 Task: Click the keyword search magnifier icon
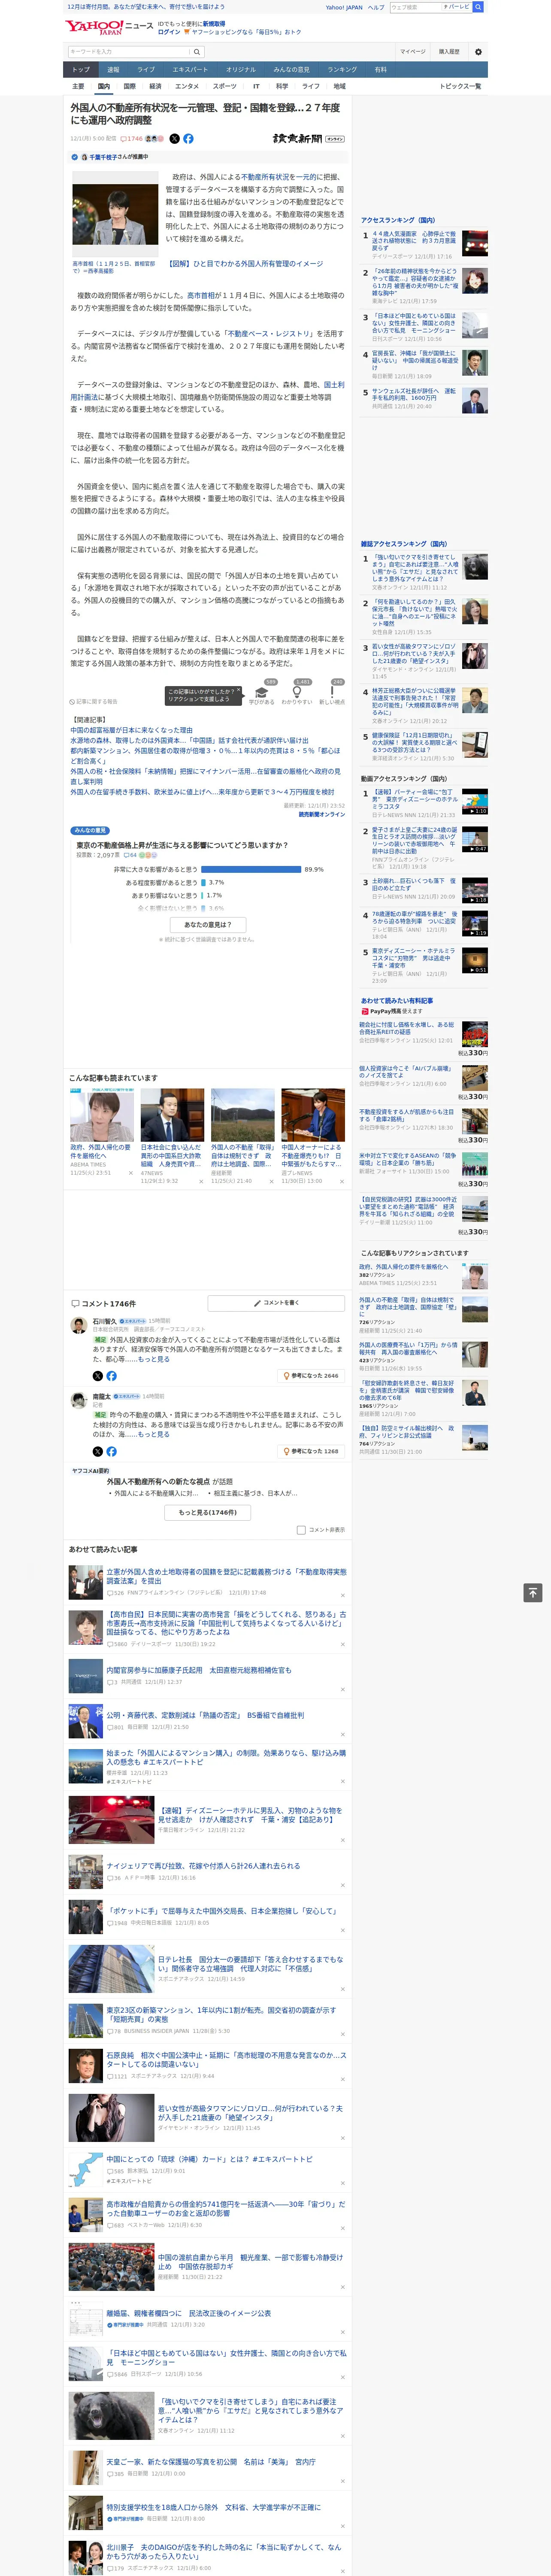(x=197, y=52)
